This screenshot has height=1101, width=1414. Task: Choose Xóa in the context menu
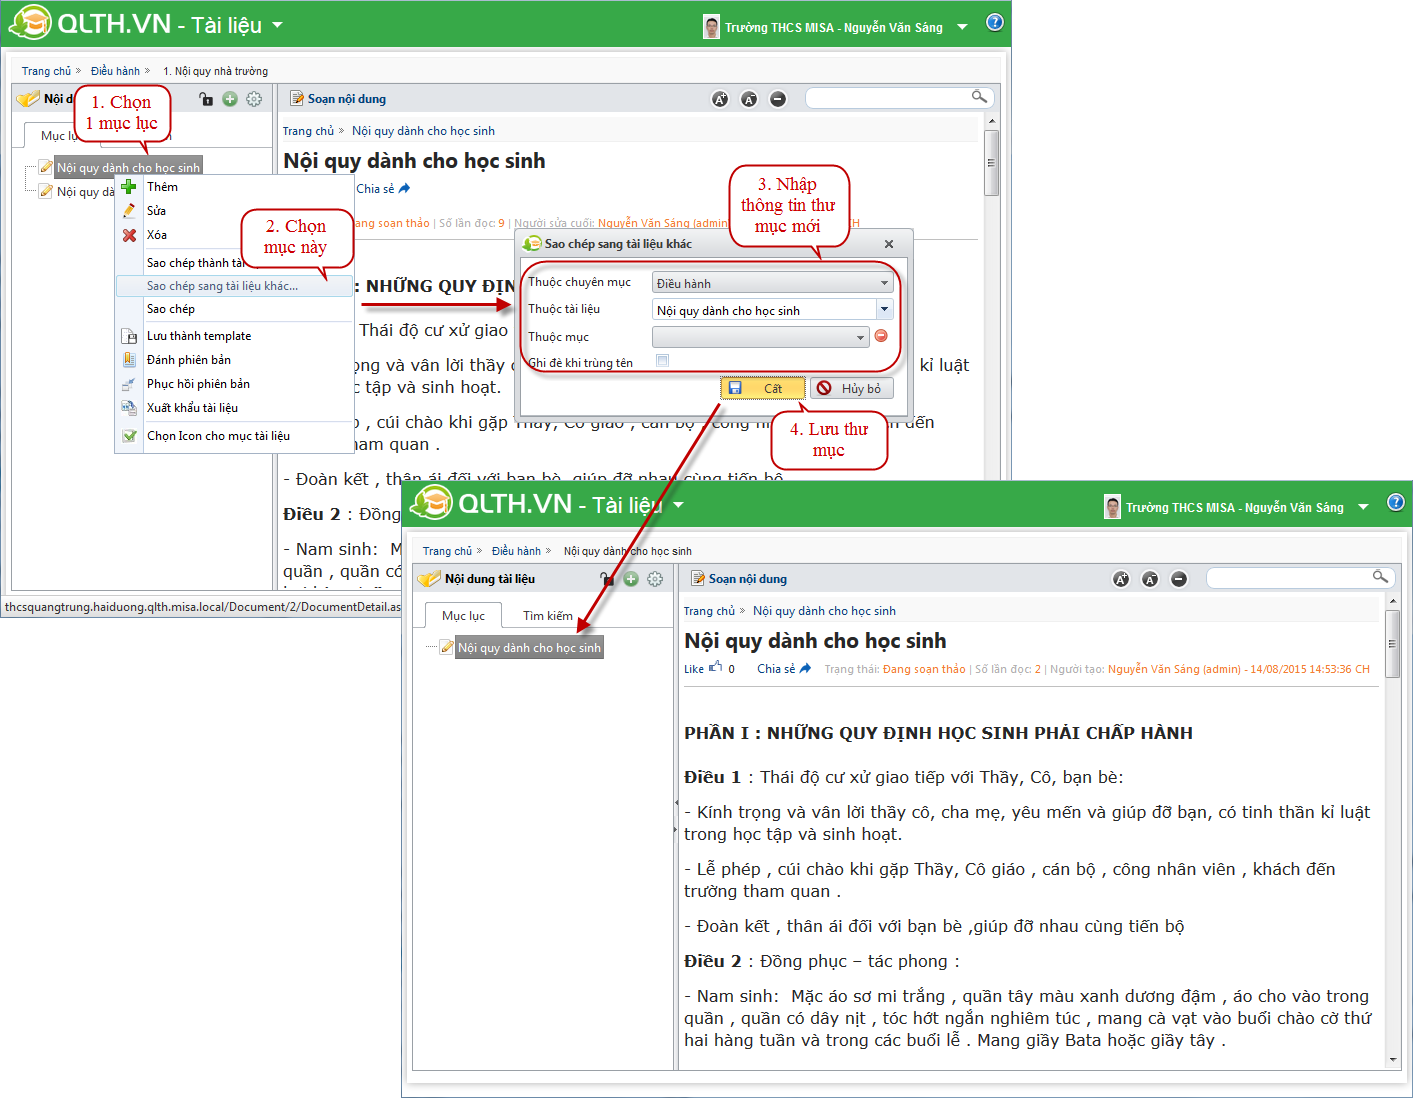(x=234, y=235)
